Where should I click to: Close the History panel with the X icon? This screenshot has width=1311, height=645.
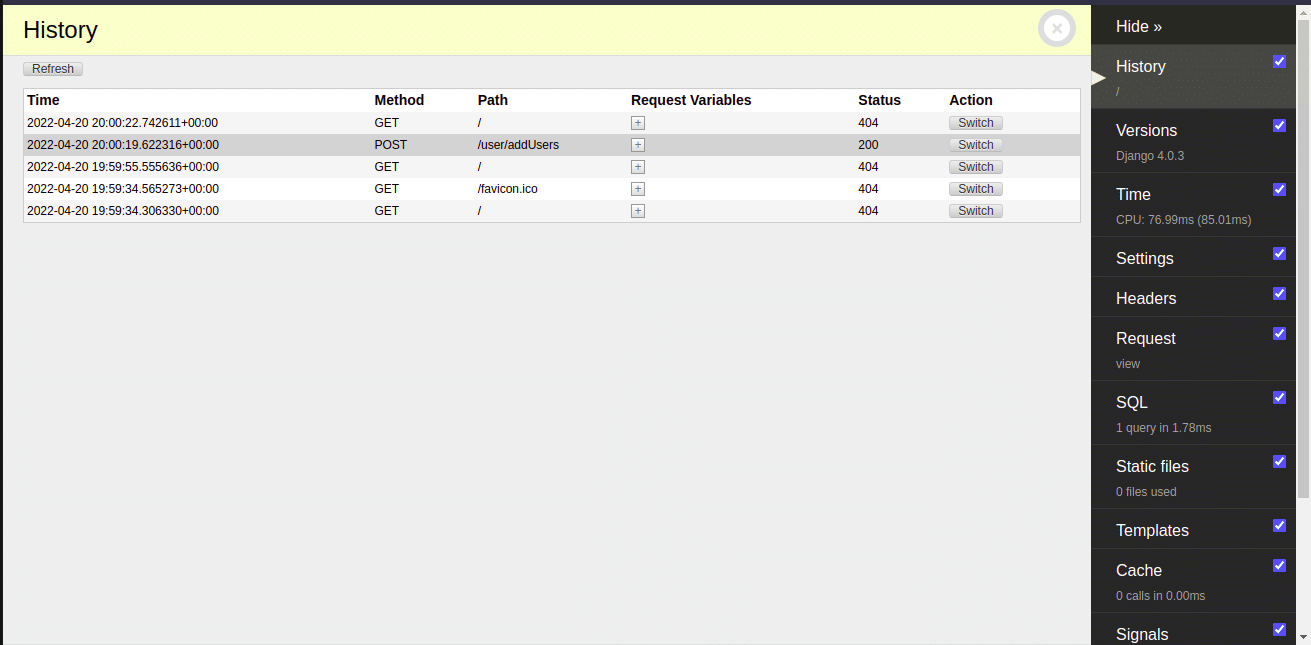pos(1056,28)
